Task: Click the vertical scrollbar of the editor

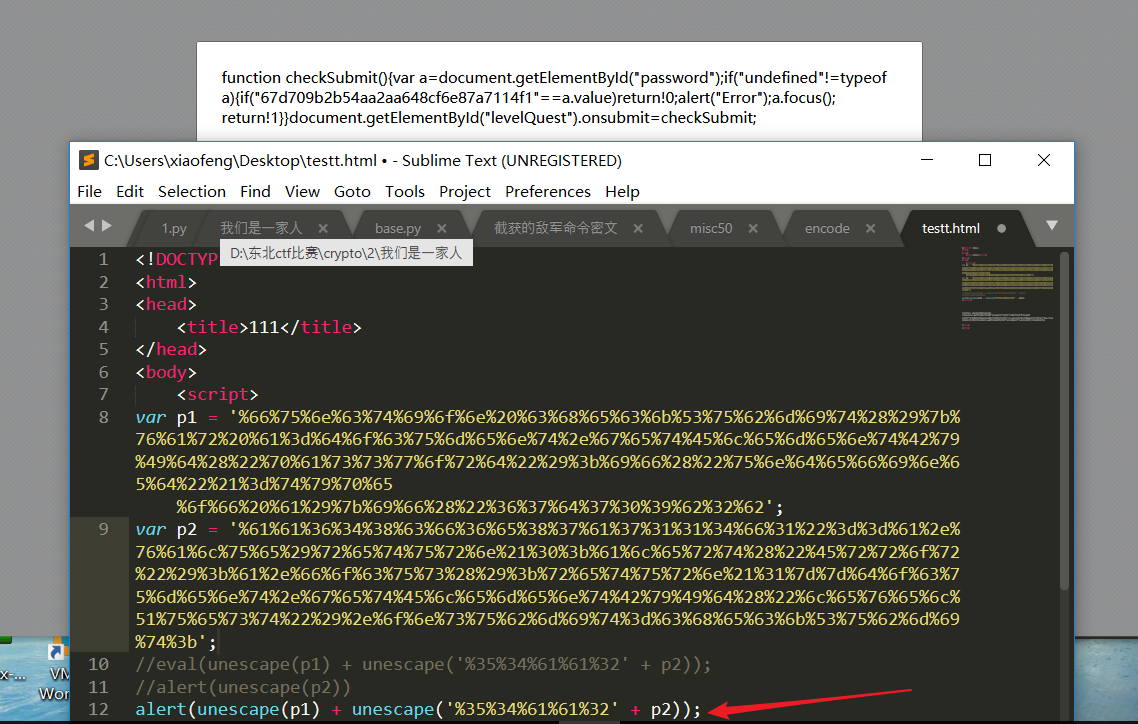Action: pyautogui.click(x=1065, y=421)
